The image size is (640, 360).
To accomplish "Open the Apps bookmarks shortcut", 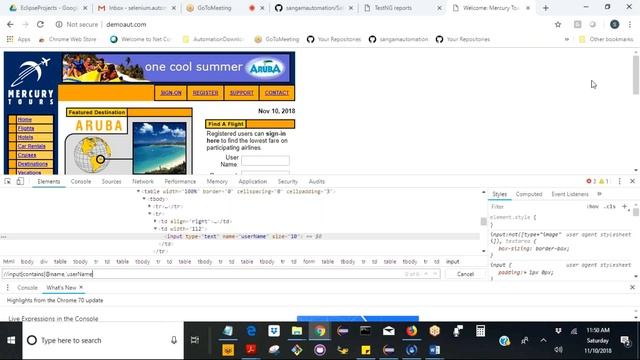I will click(x=18, y=39).
